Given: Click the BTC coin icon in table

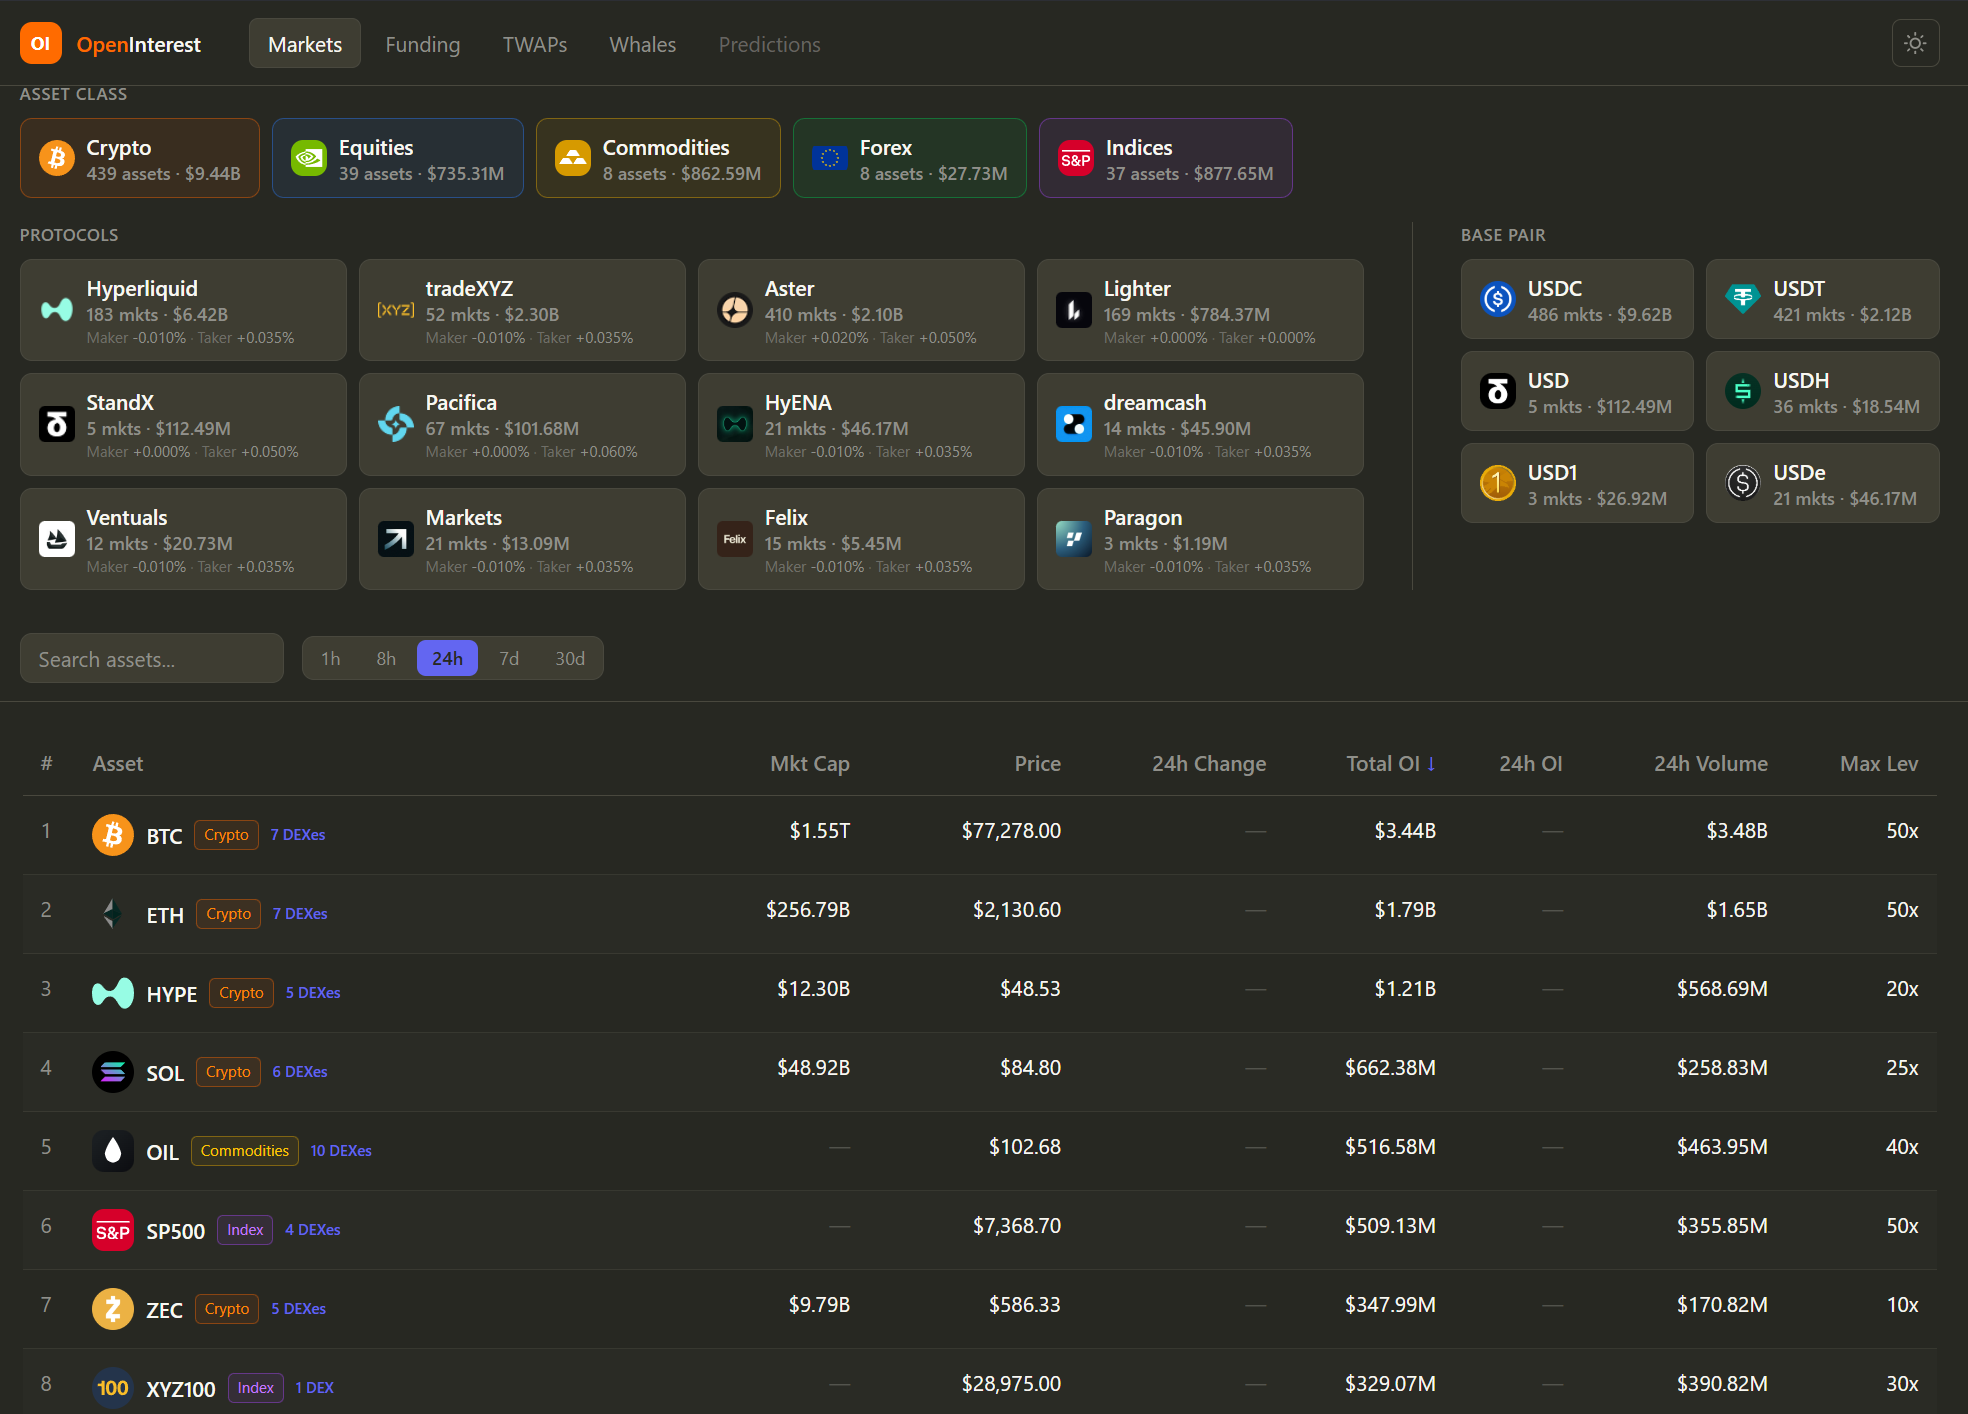Looking at the screenshot, I should coord(113,834).
